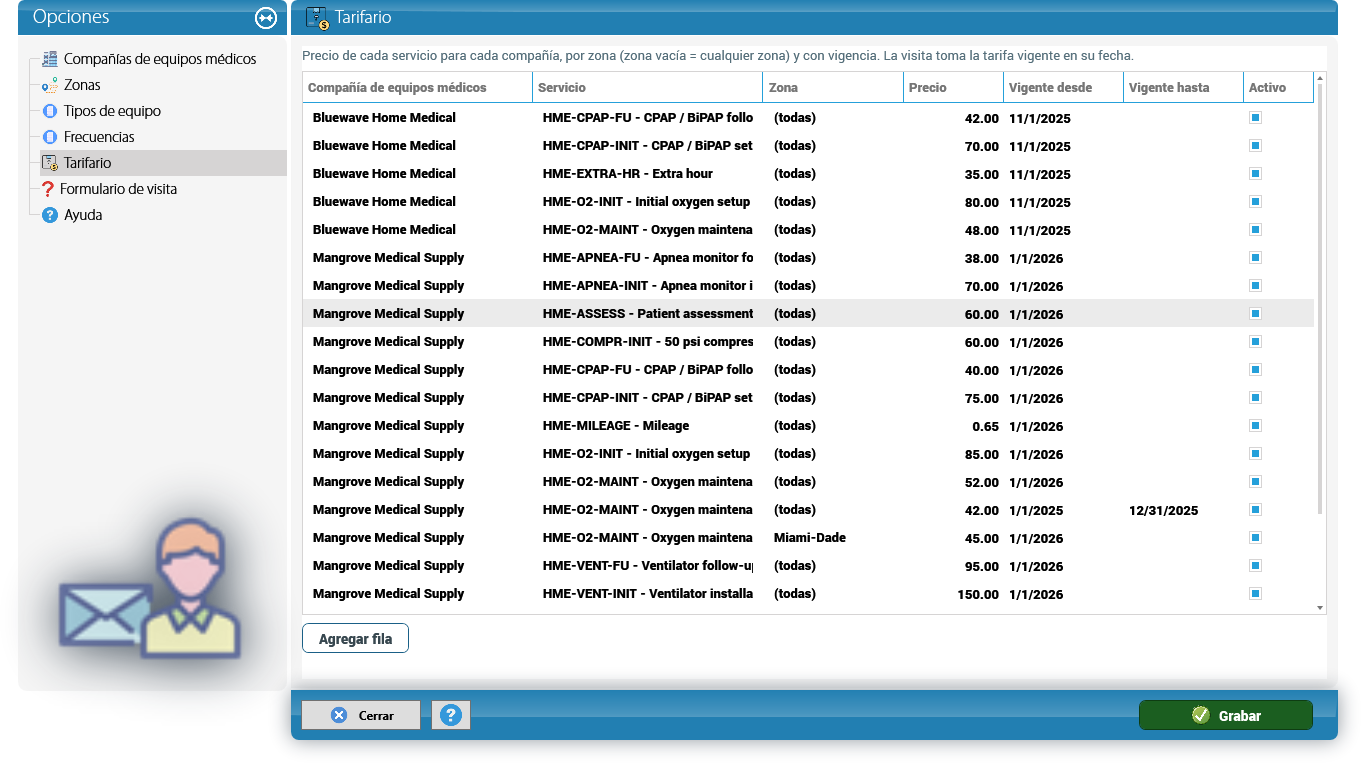1361x763 pixels.
Task: Click the Cerrar button
Action: (361, 715)
